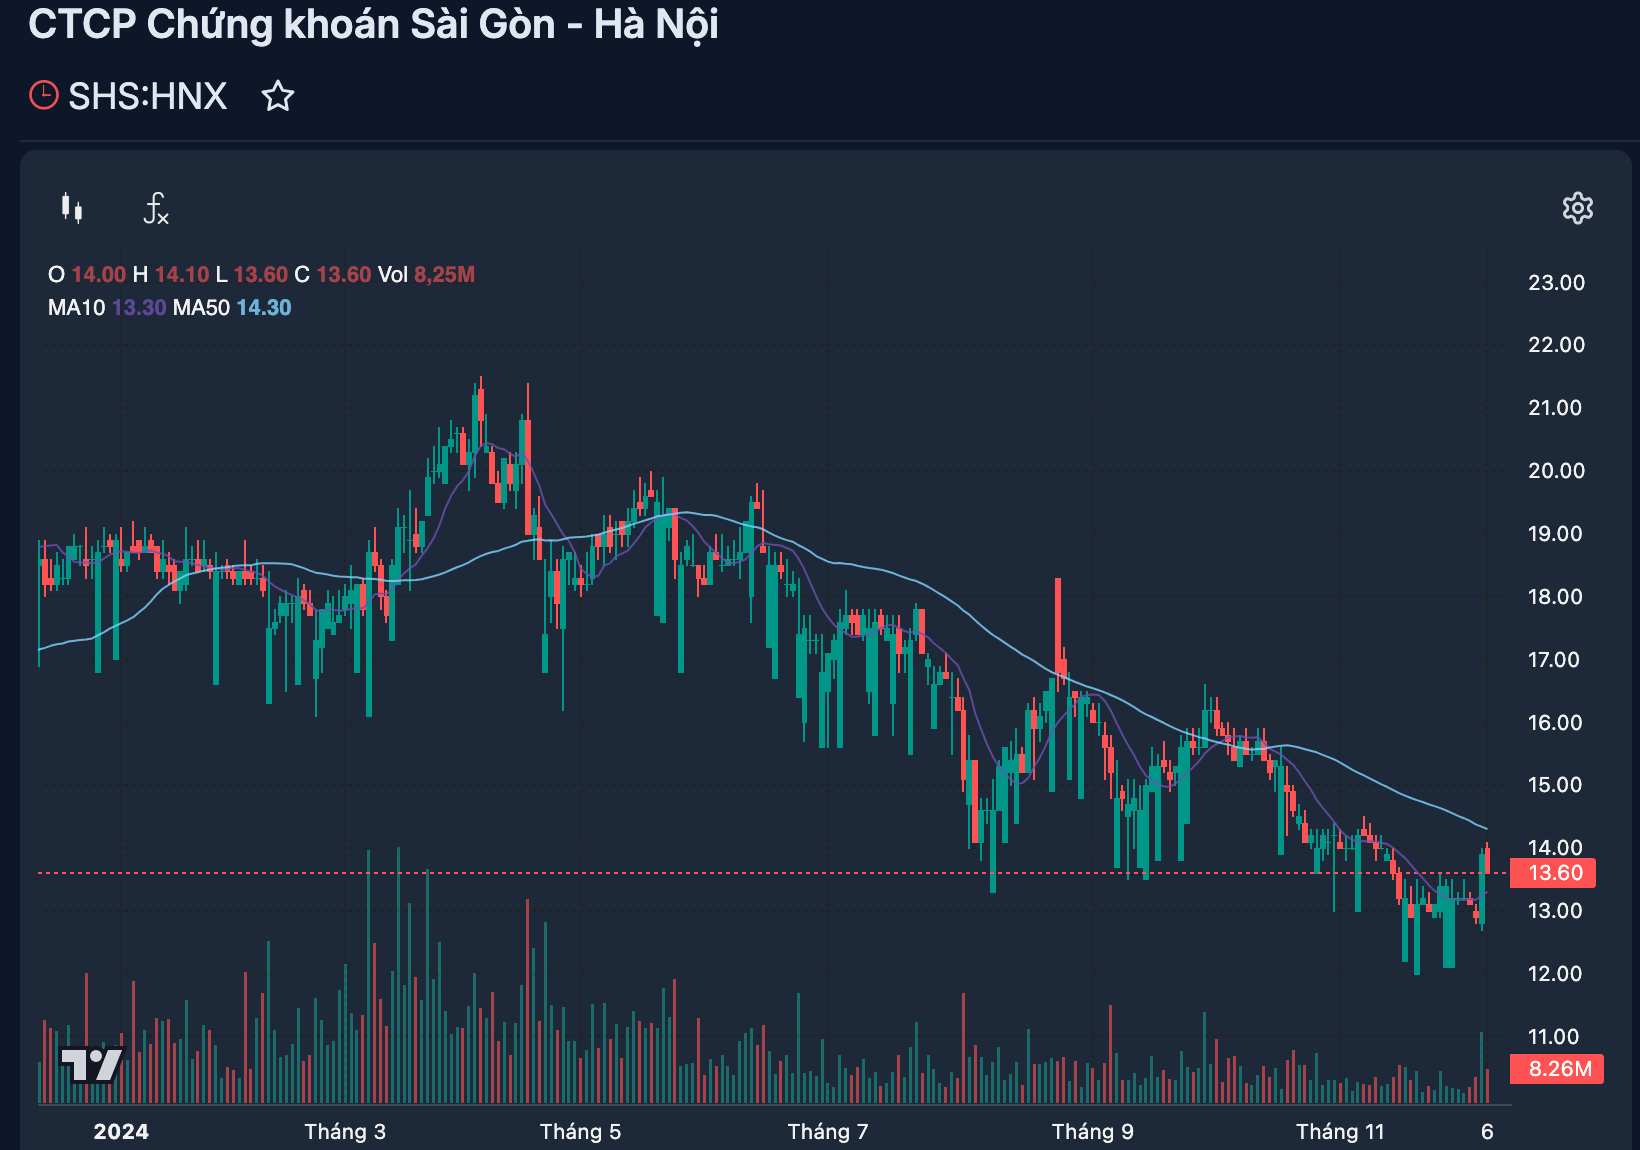Click the CTCP Chứng khoán Sài Gòn - Hà Nội title
Screen dimensions: 1640x1150
pos(373,24)
